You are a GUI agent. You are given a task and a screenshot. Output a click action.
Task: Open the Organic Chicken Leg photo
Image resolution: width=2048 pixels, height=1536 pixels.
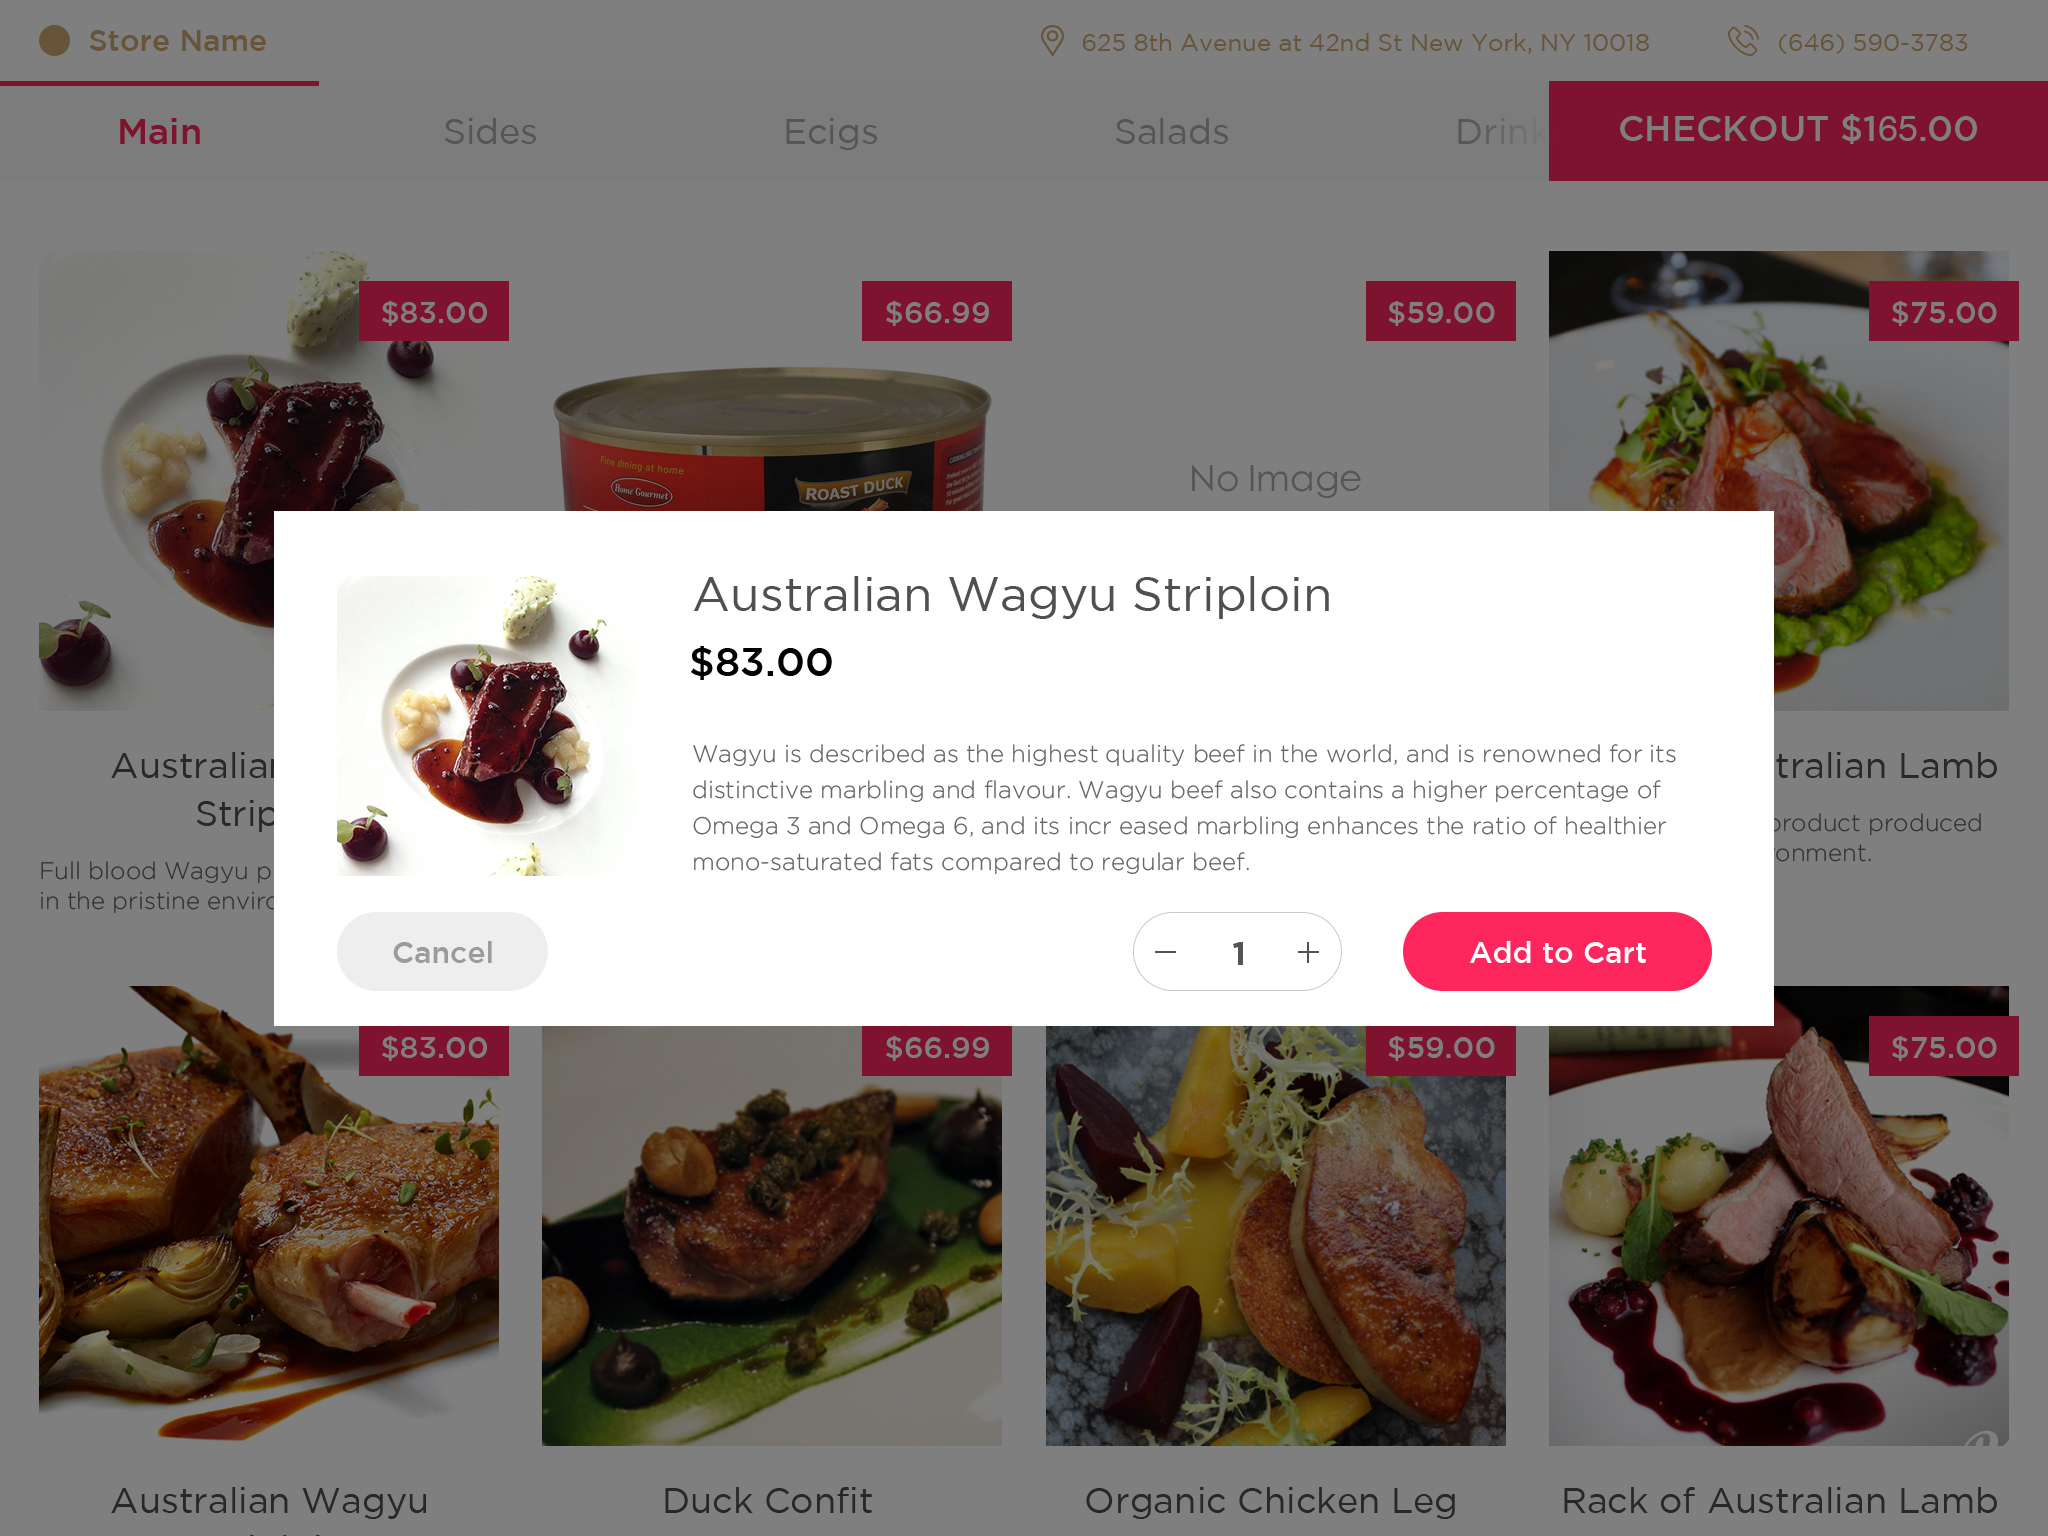point(1276,1236)
